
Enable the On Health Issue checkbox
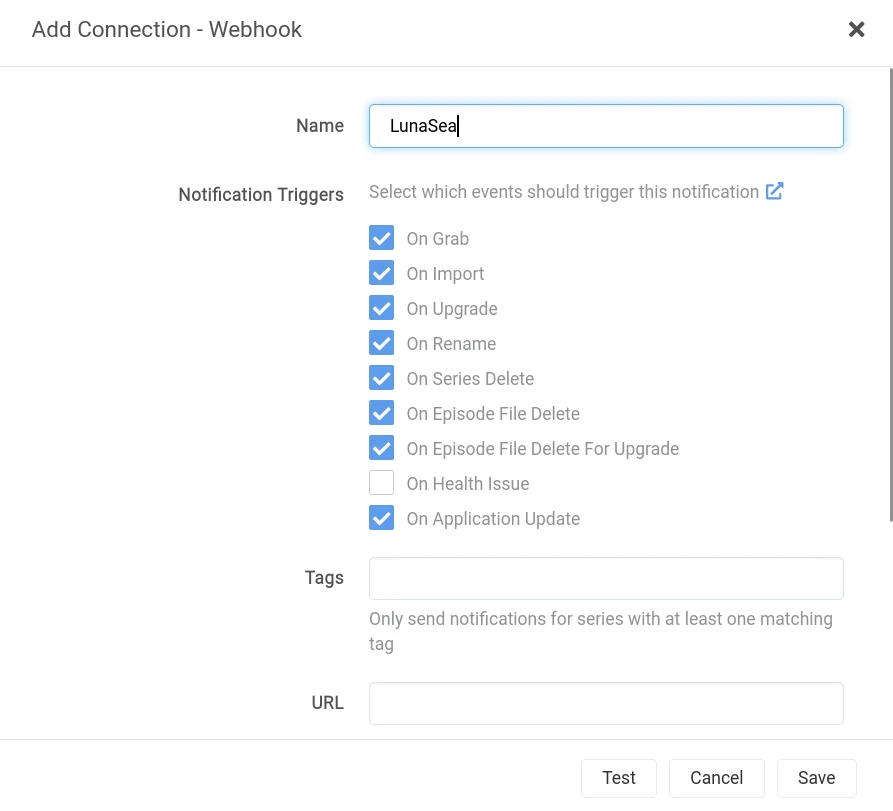[x=381, y=484]
